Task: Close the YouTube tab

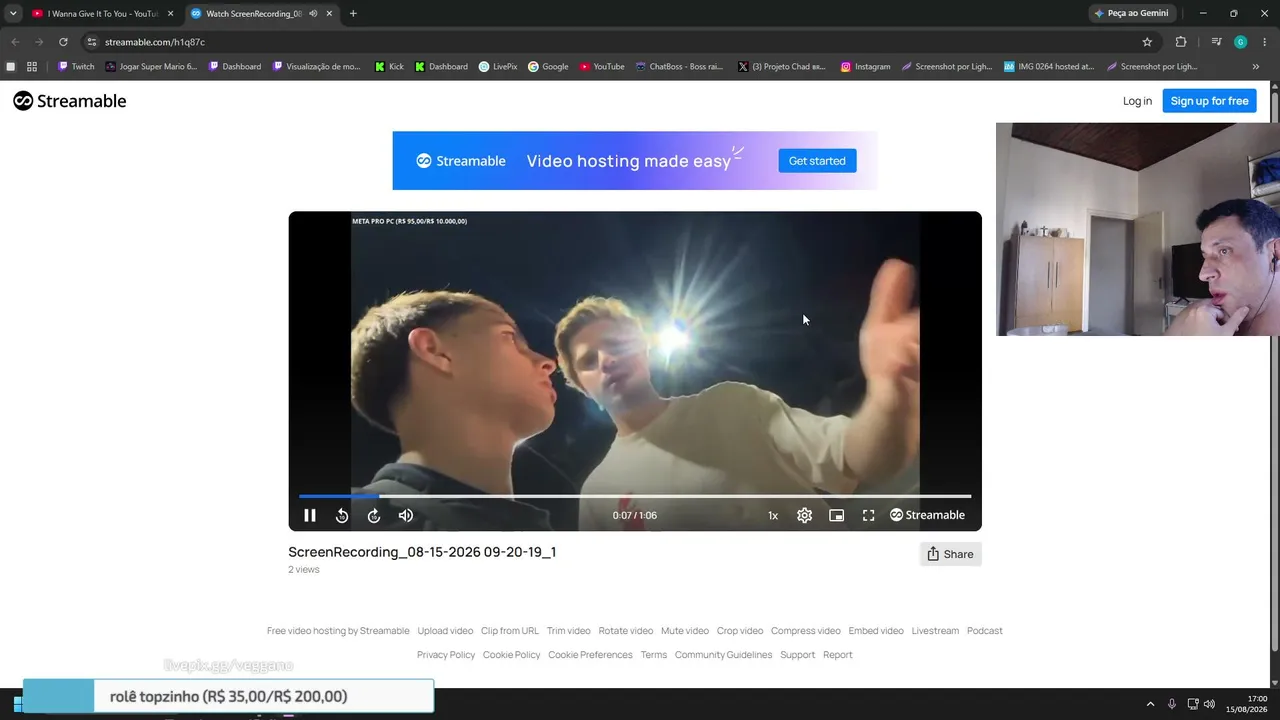Action: click(170, 13)
